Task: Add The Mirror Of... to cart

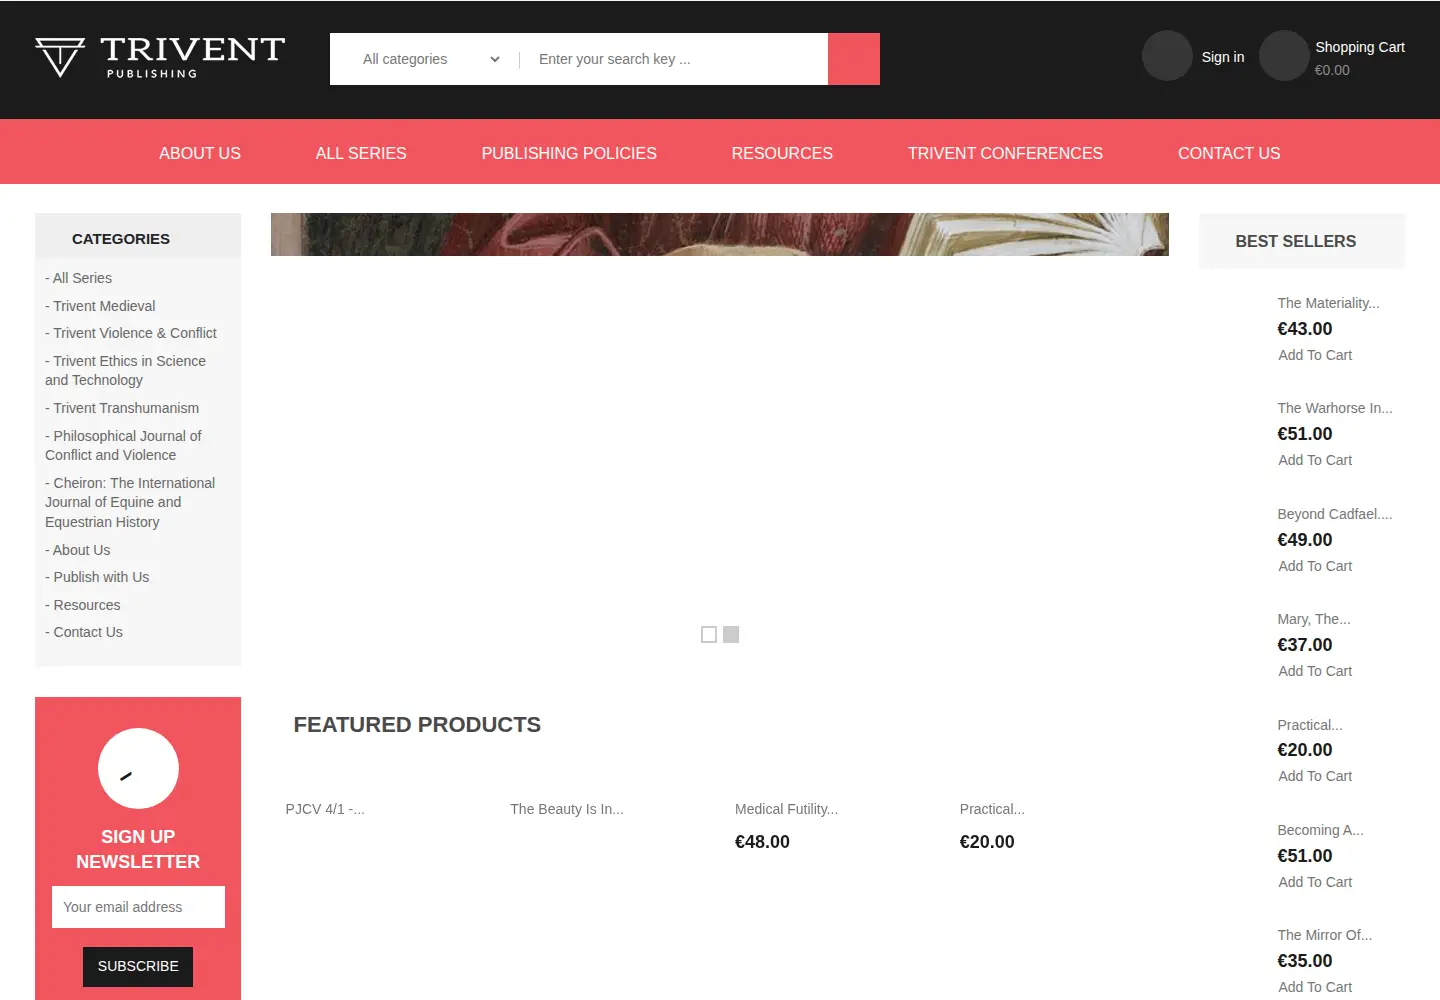Action: 1315,987
